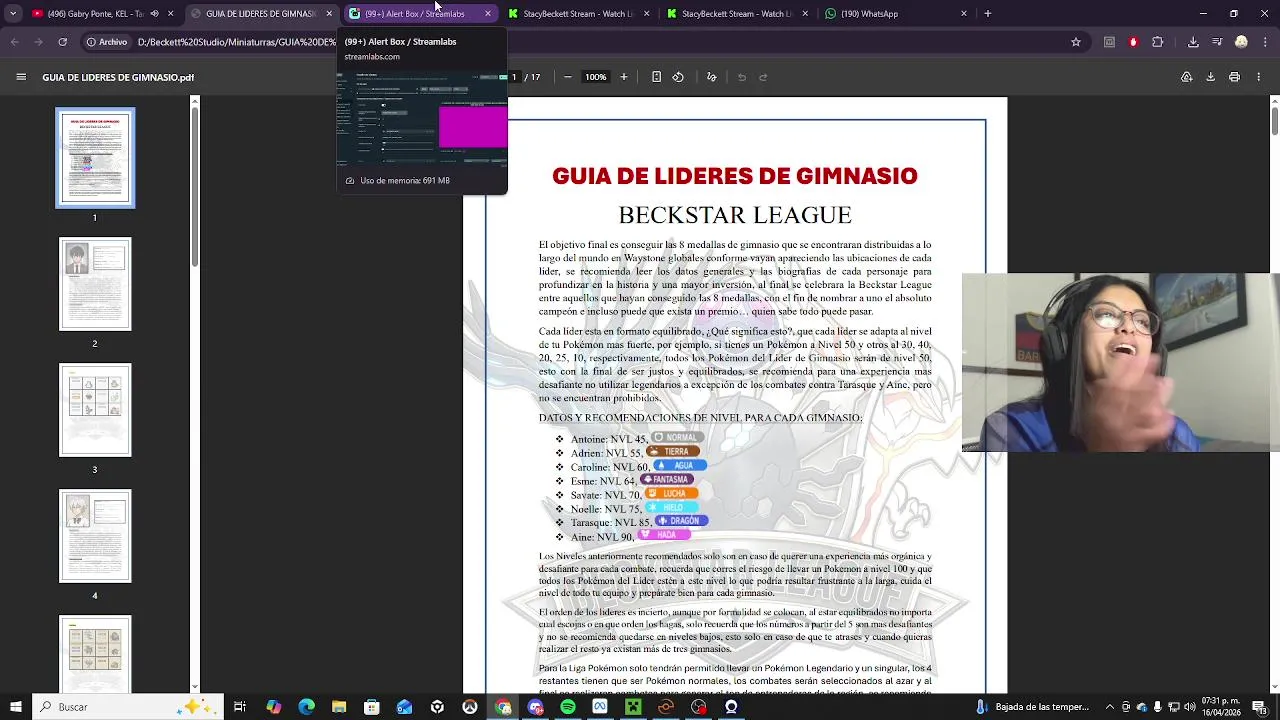Open the tab search dropdown

13,14
